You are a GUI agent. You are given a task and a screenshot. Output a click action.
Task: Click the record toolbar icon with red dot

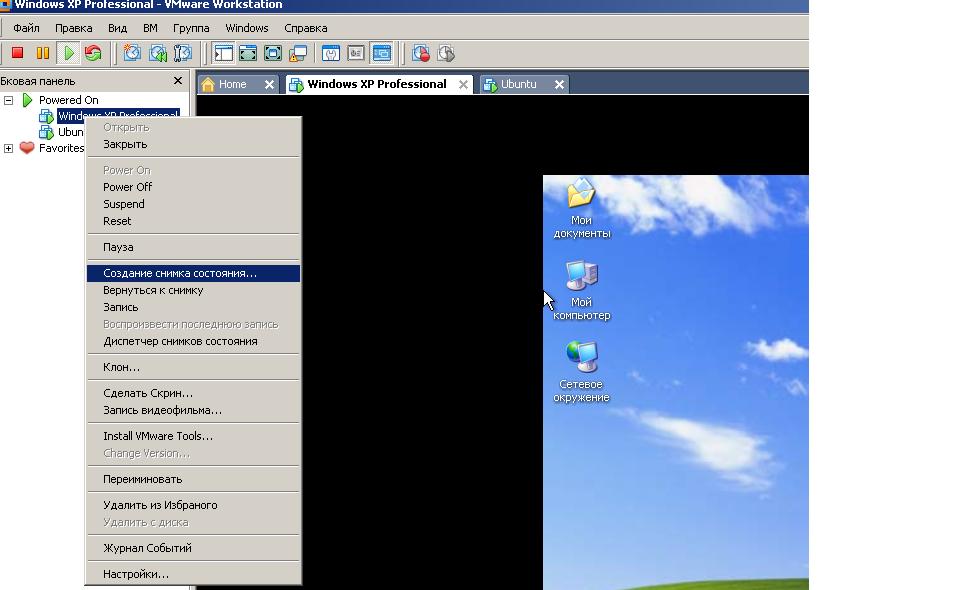[x=421, y=53]
